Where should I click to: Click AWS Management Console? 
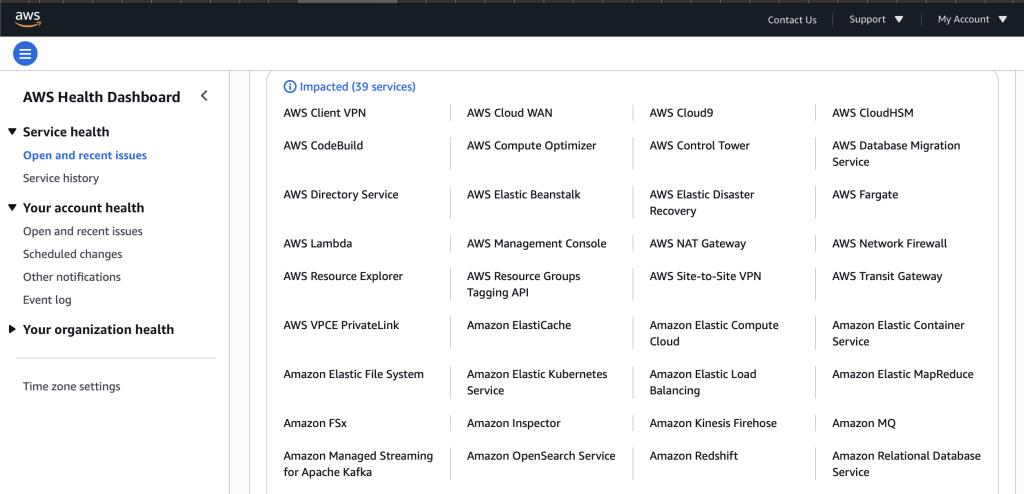[536, 244]
